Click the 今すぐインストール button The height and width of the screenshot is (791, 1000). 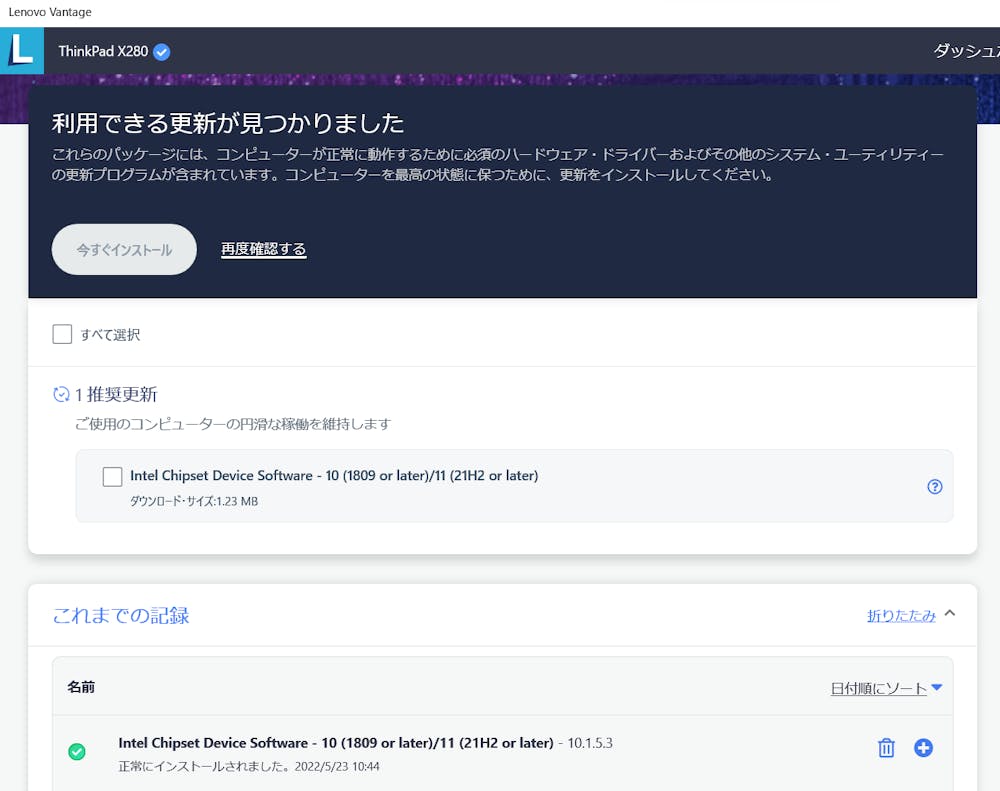click(124, 249)
